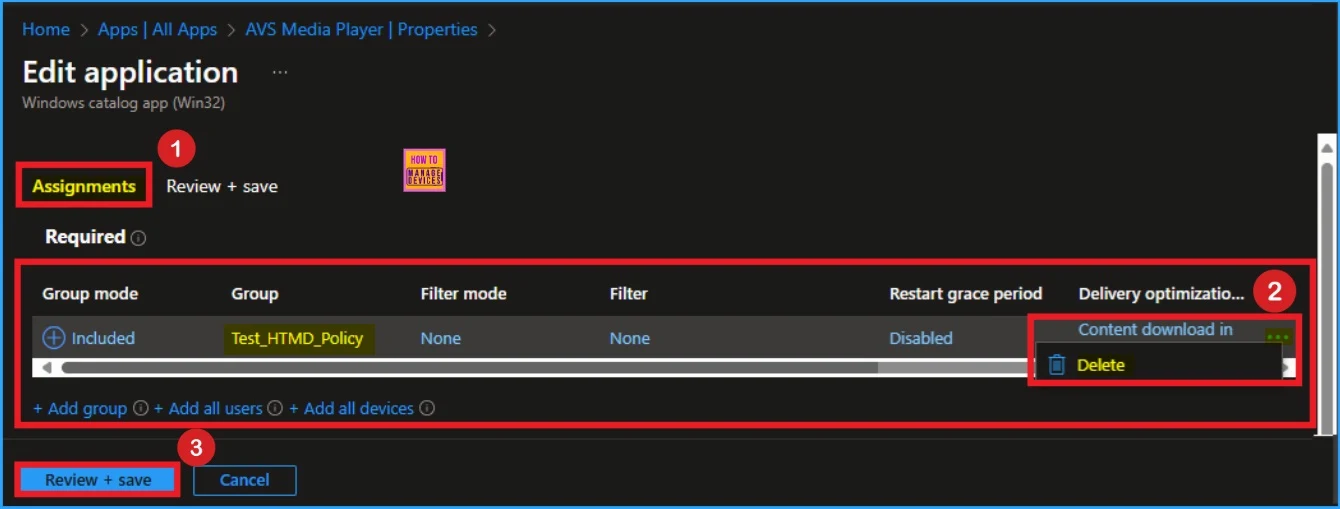Select the Assignments tab

point(84,186)
